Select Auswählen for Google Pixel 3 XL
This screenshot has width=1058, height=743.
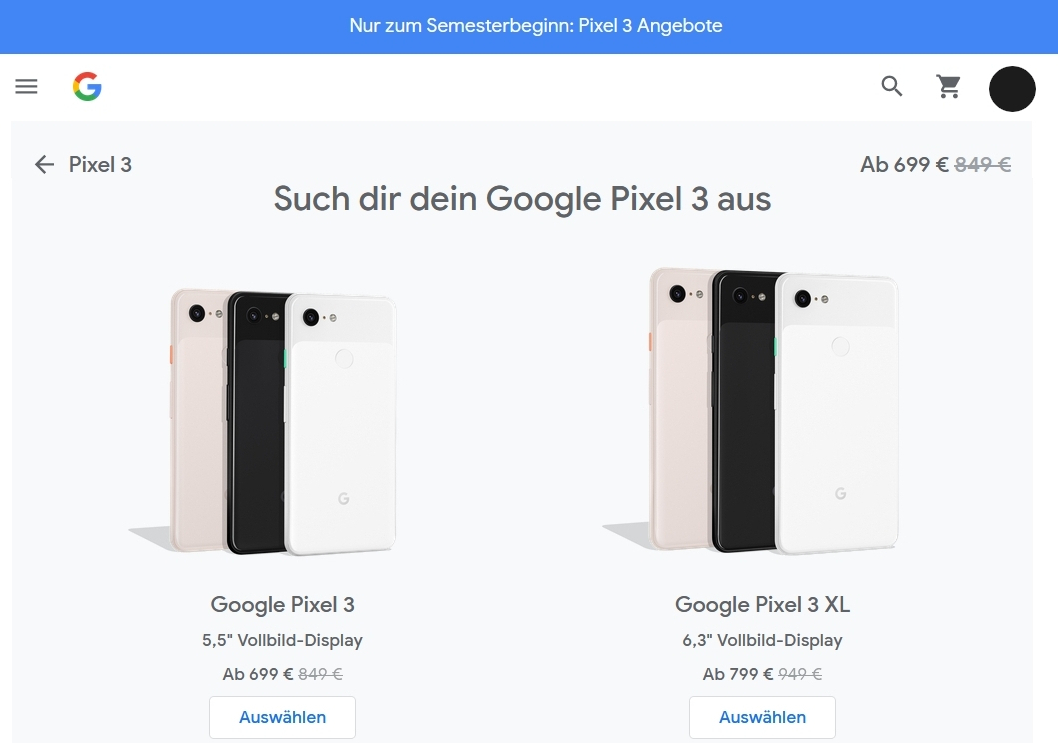click(x=762, y=717)
